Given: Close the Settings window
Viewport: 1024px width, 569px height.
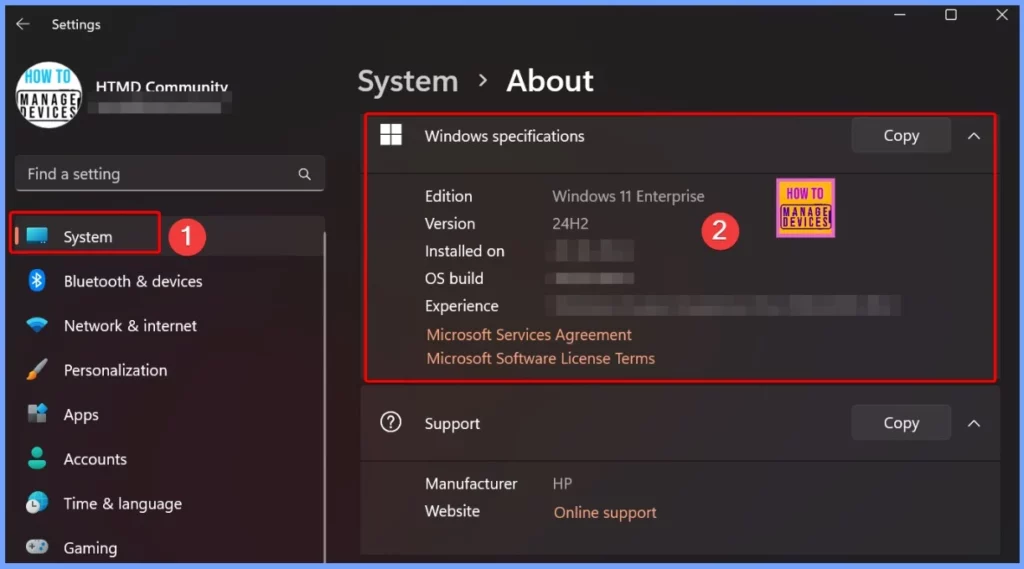Looking at the screenshot, I should click(1002, 14).
